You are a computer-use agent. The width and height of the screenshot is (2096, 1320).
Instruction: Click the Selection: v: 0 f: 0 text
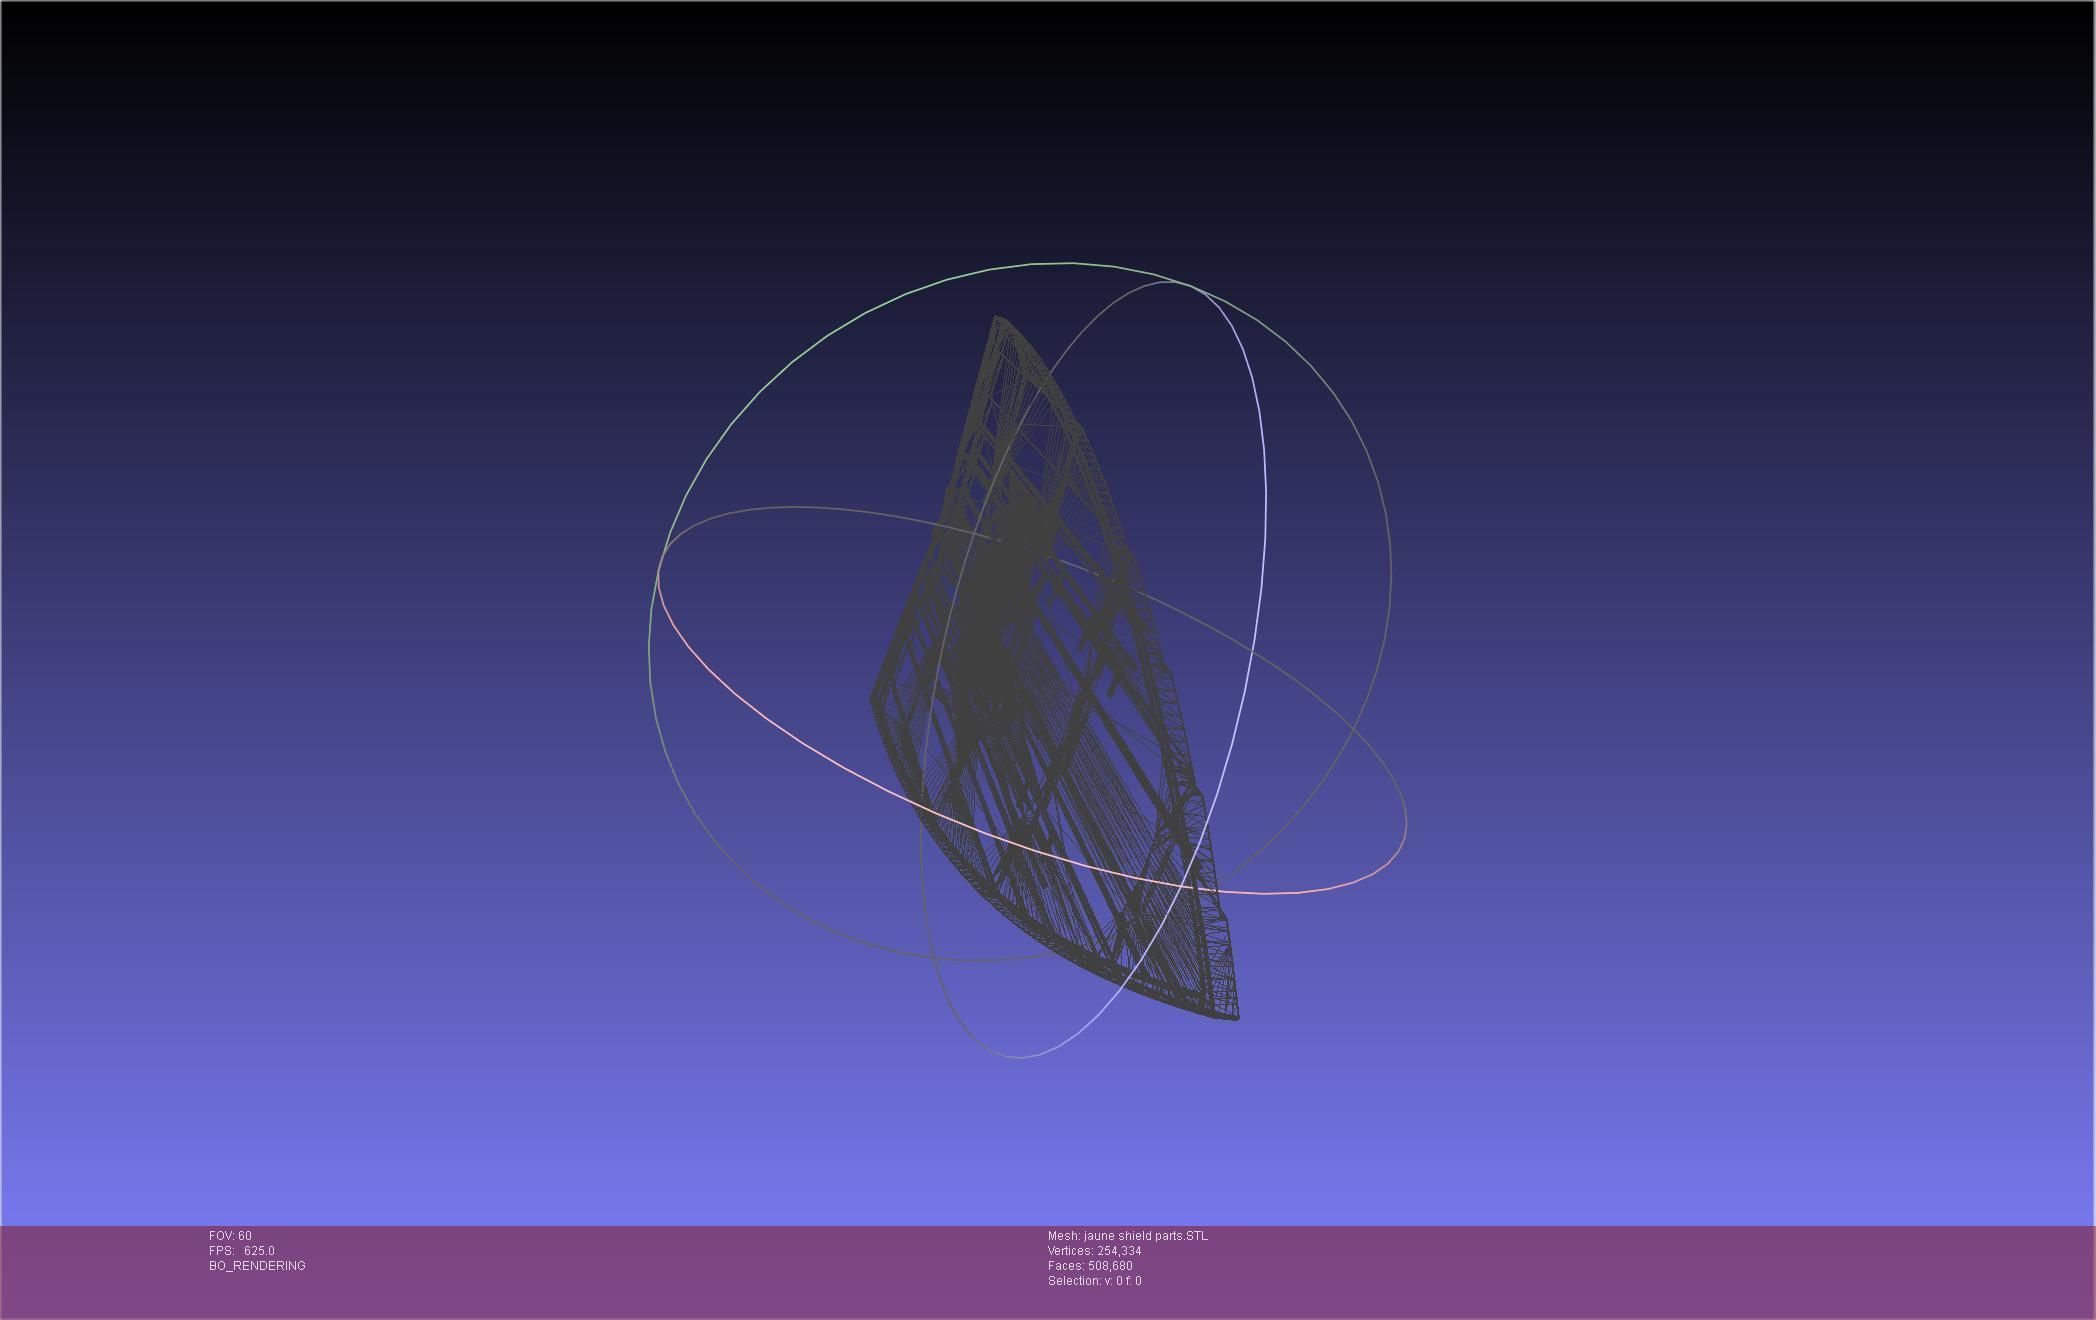coord(1094,1281)
